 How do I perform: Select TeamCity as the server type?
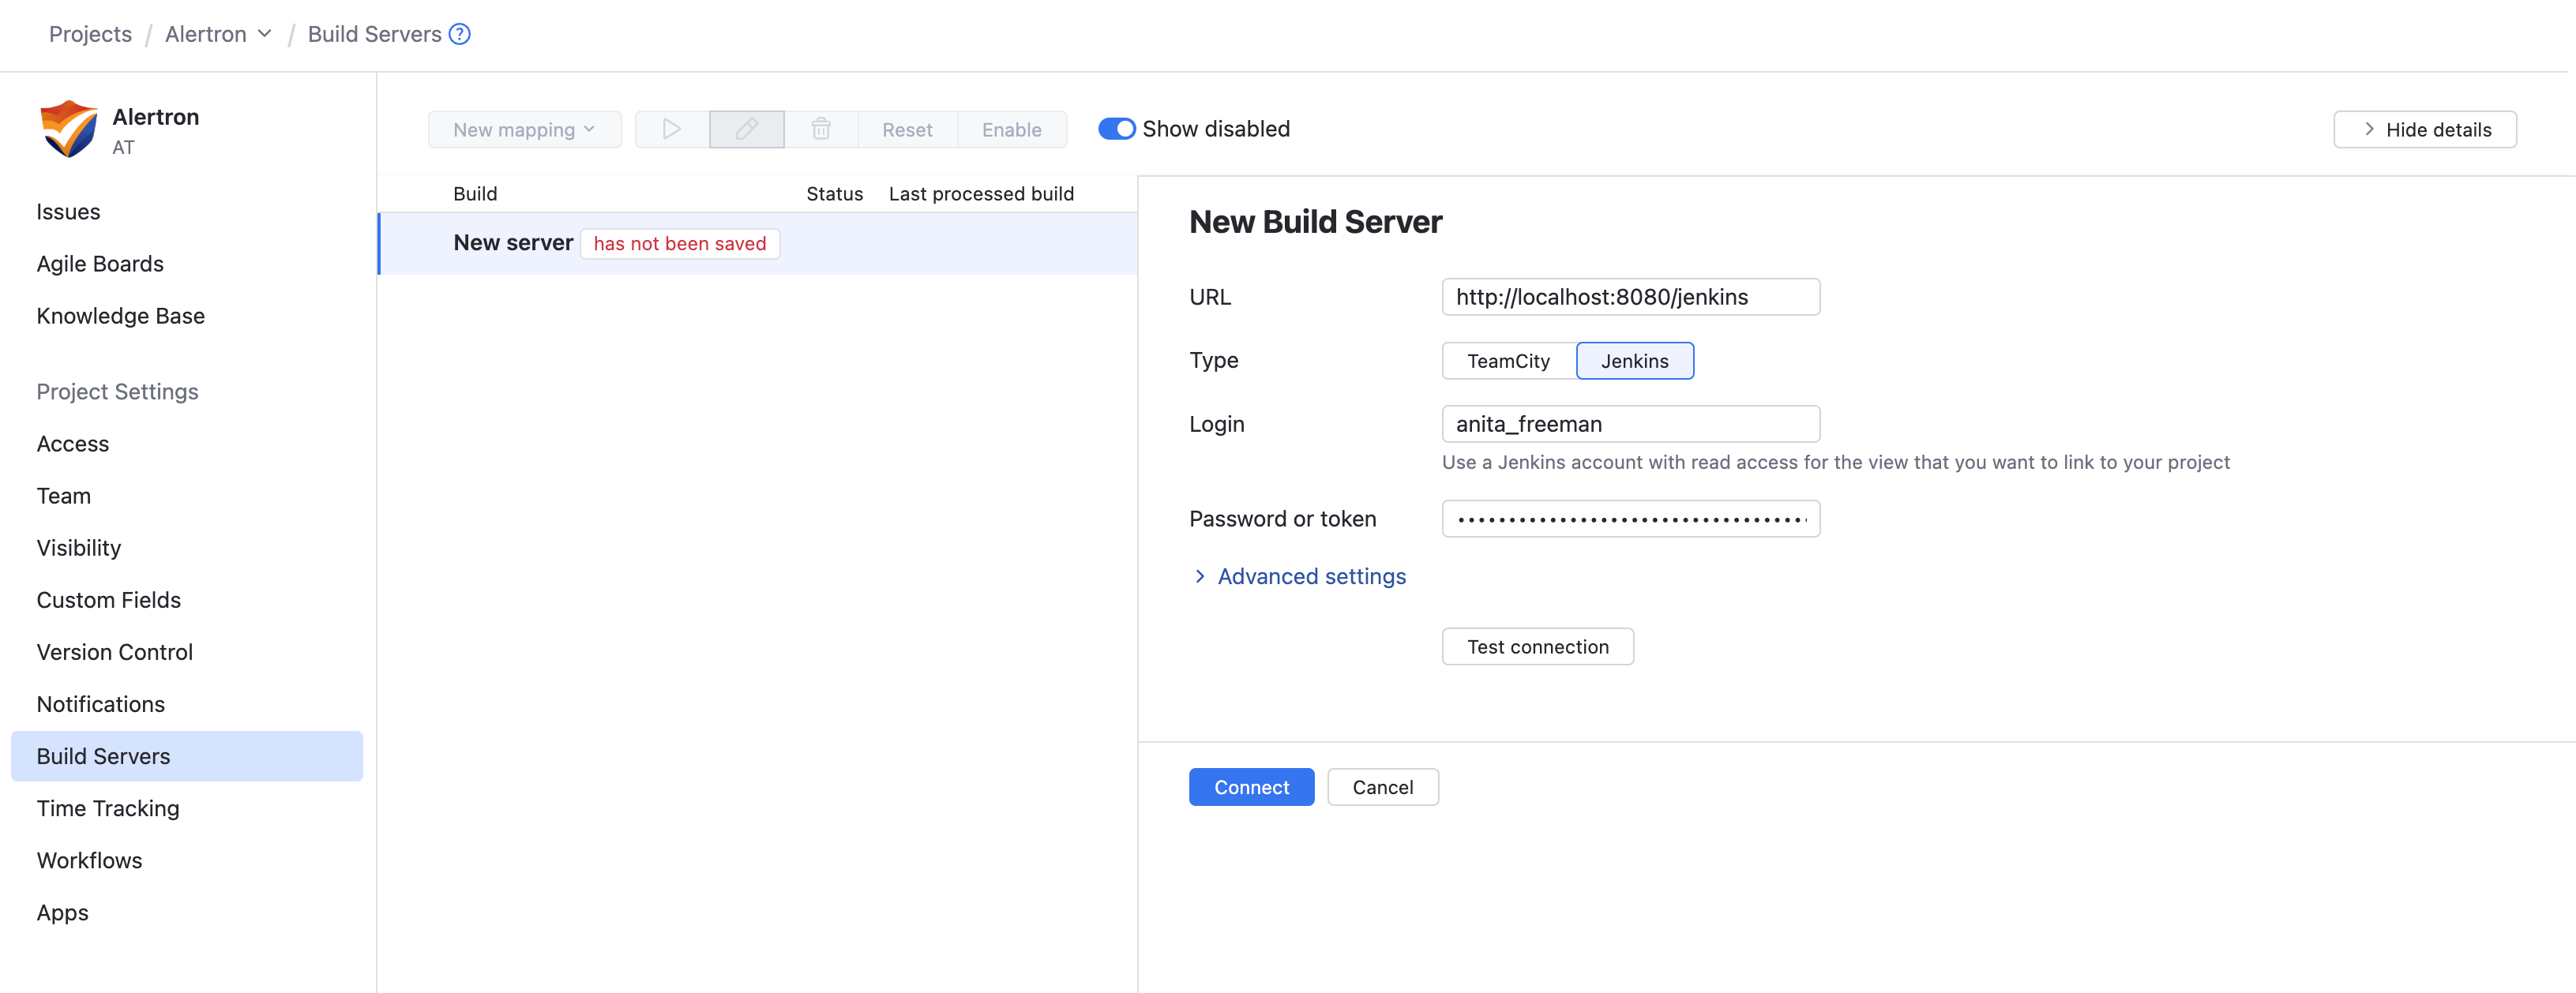tap(1507, 360)
